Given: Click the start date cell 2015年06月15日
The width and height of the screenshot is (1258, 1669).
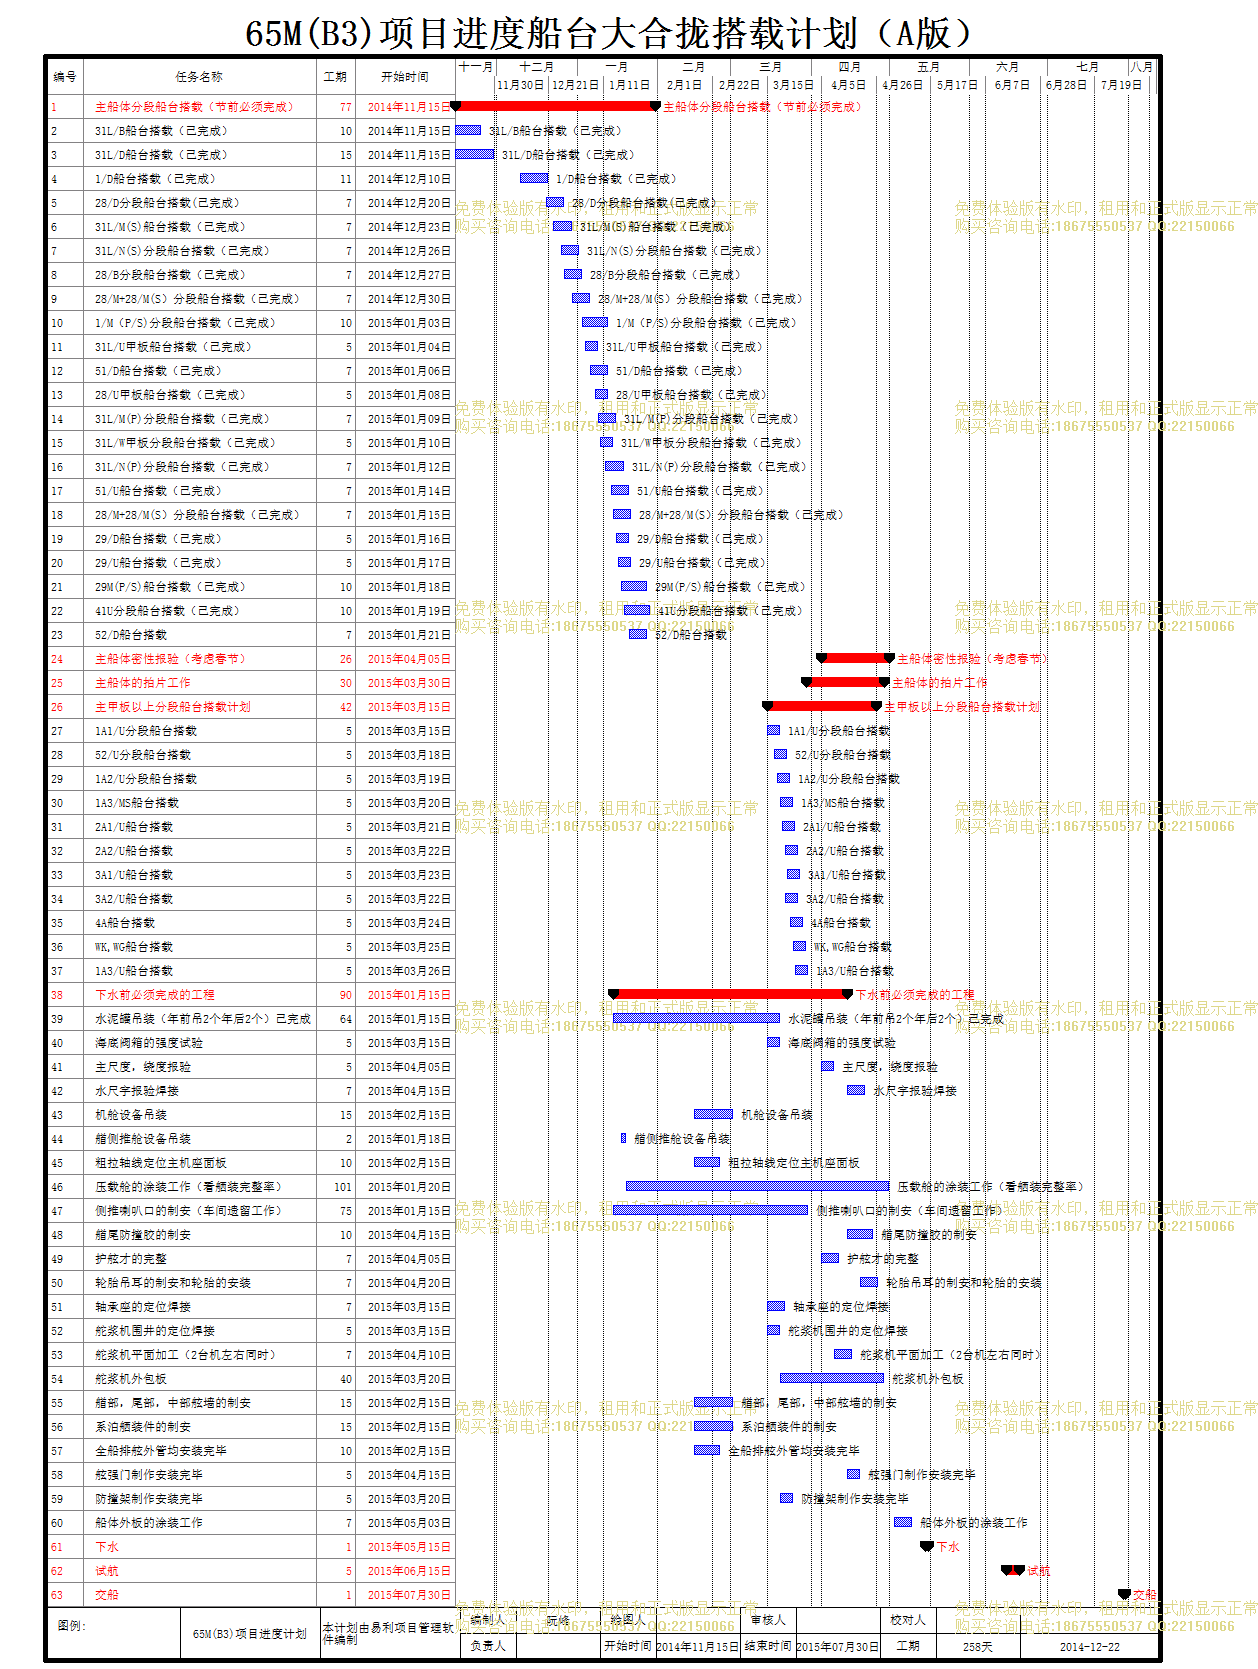Looking at the screenshot, I should click(405, 1571).
